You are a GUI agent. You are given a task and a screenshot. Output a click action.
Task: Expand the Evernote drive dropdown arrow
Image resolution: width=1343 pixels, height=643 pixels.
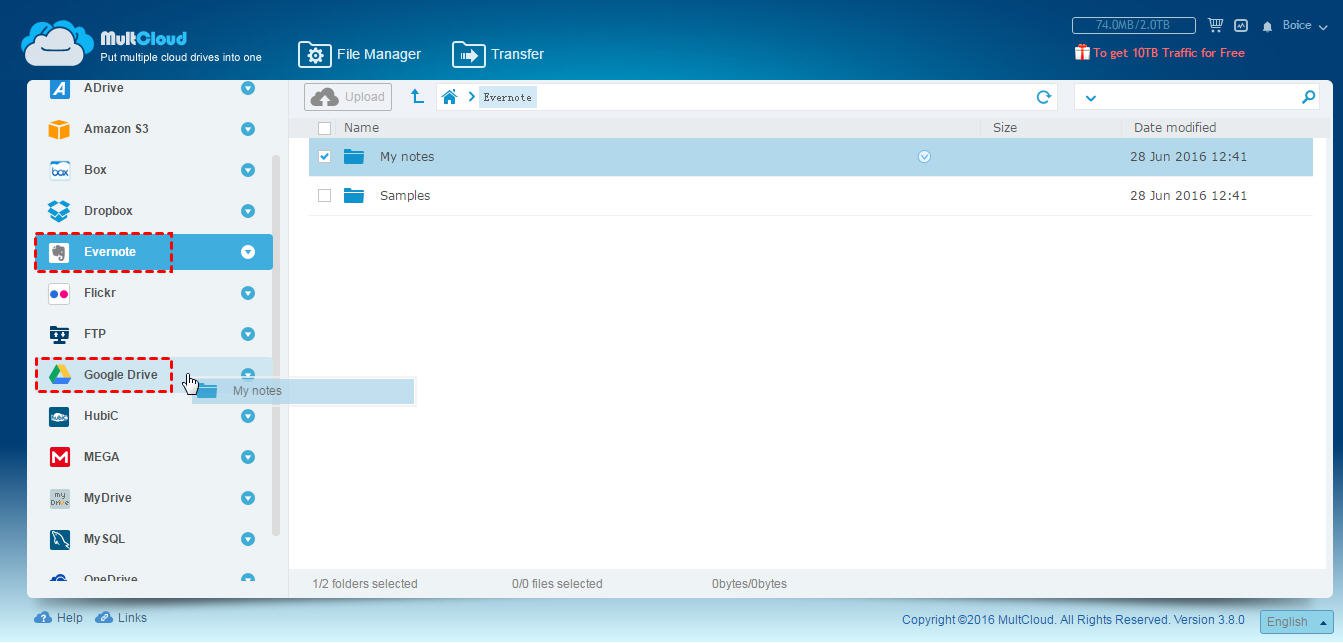click(x=248, y=252)
